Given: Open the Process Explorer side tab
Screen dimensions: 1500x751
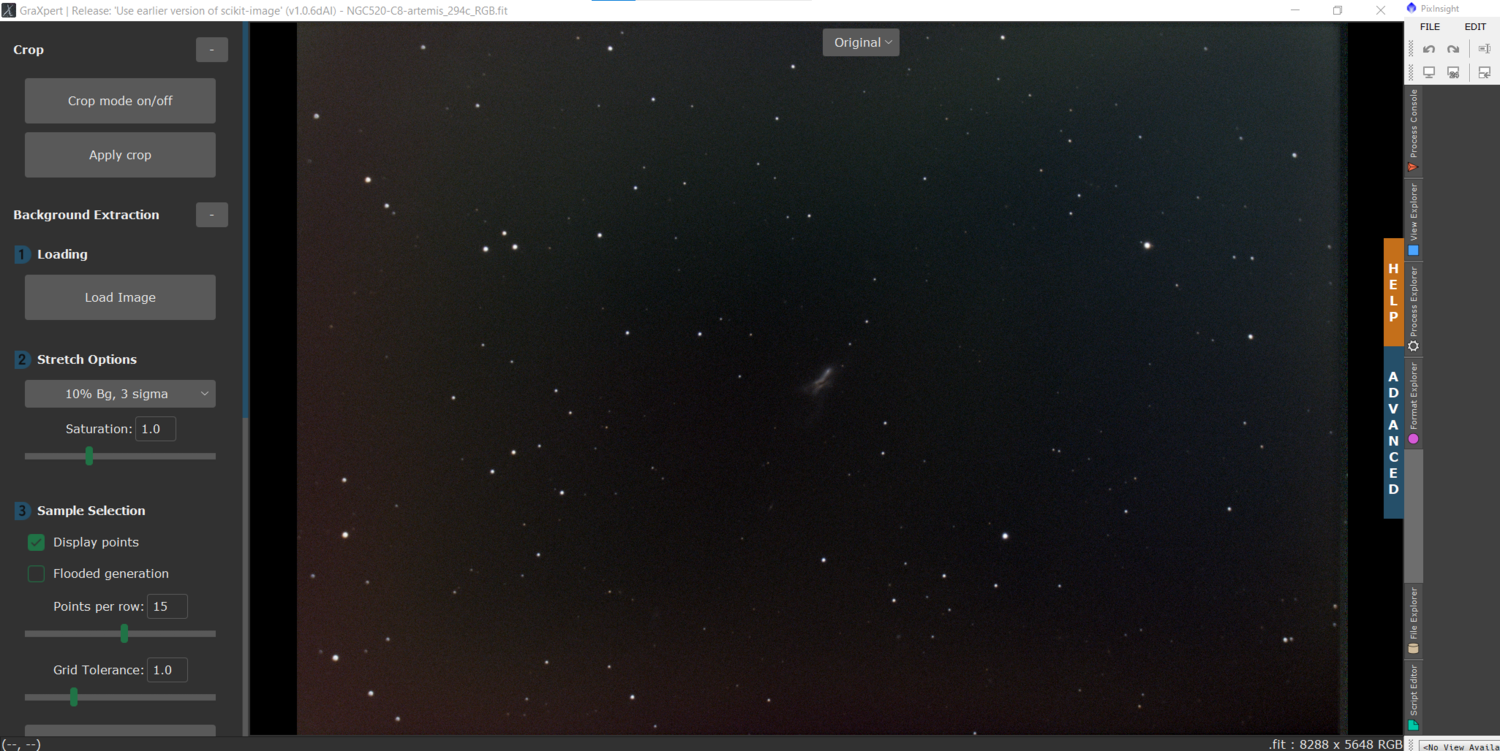Looking at the screenshot, I should (1413, 309).
